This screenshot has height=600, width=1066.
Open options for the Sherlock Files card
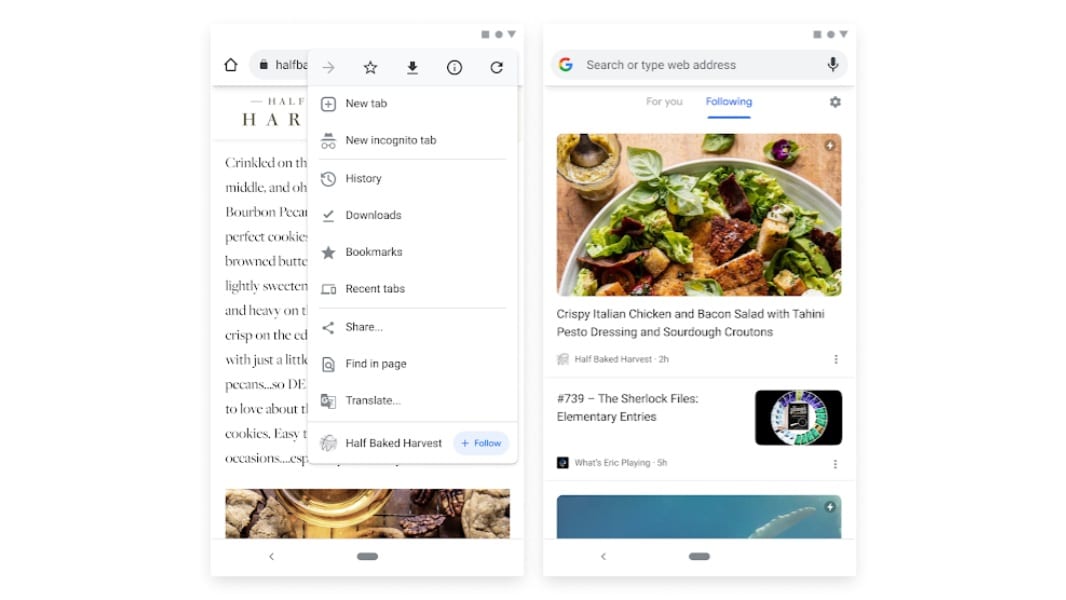(836, 463)
